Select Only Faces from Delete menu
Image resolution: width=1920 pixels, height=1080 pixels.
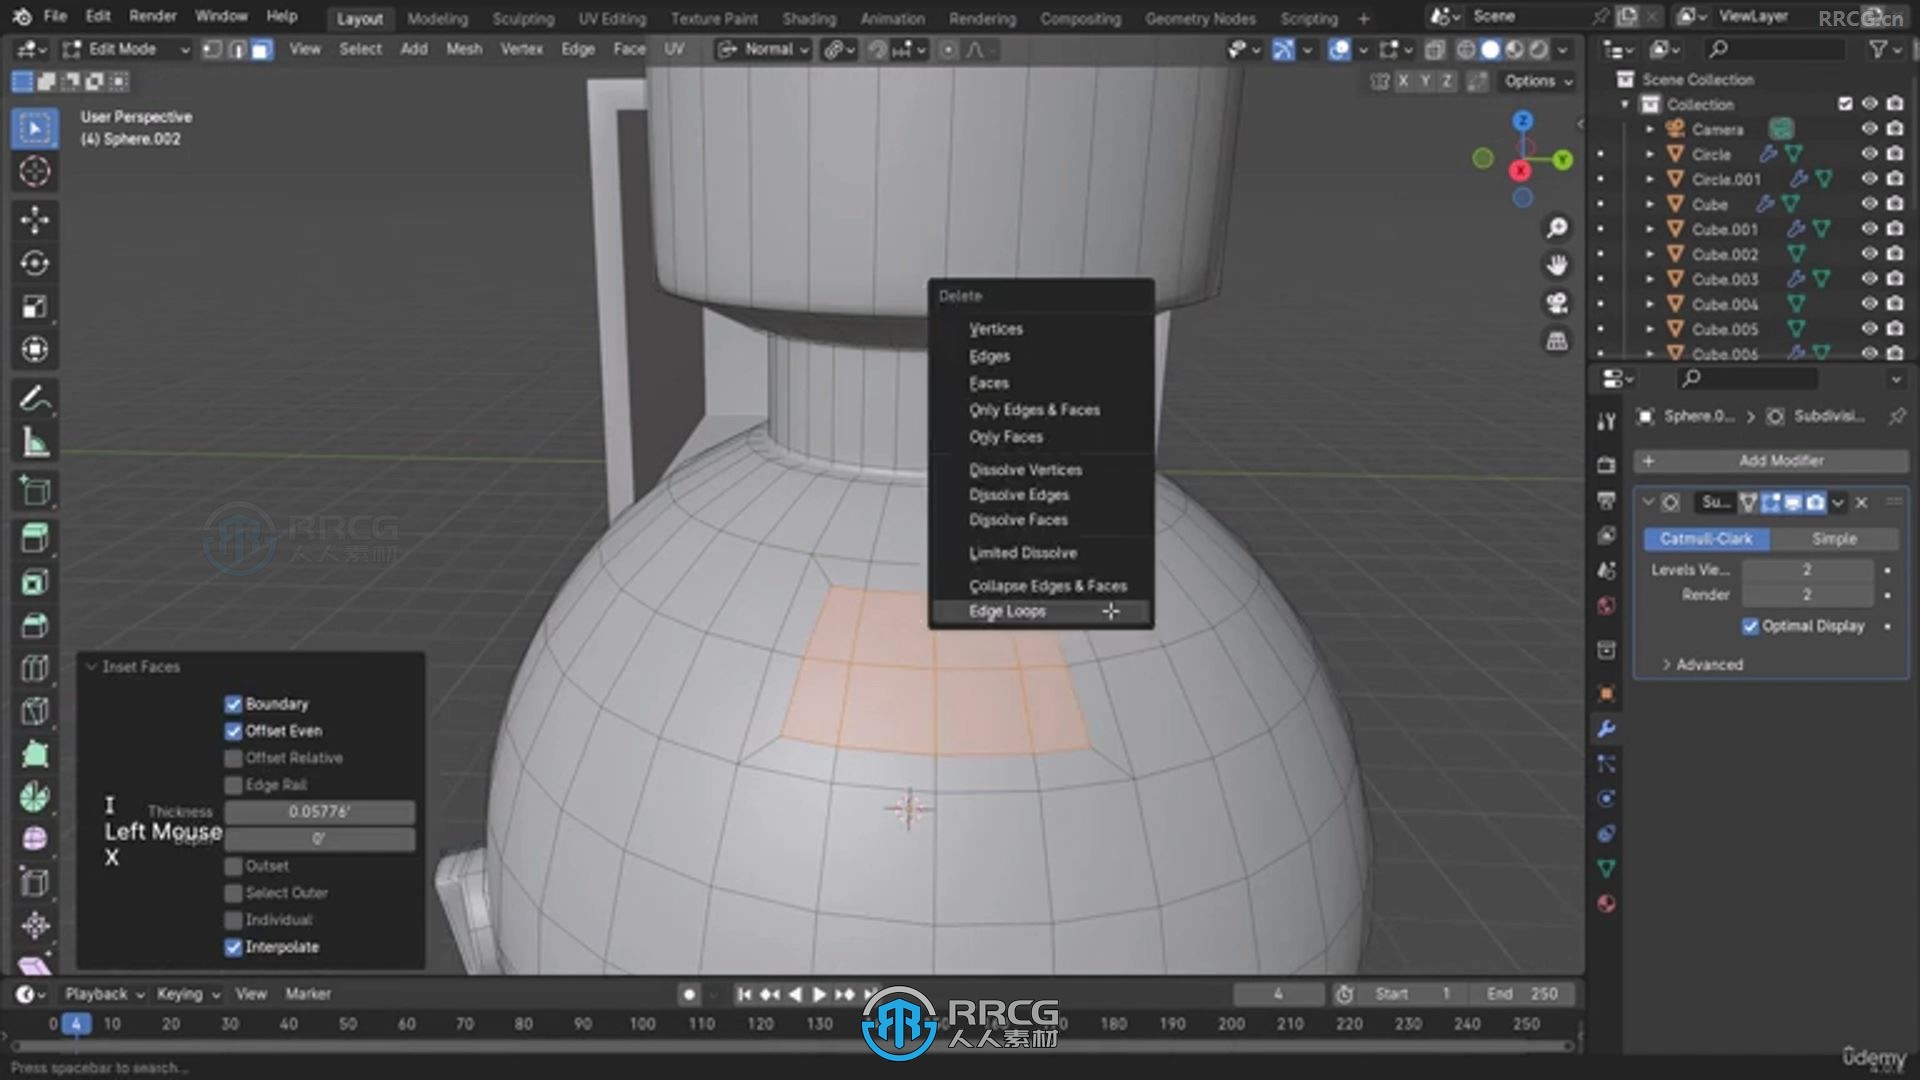pyautogui.click(x=1005, y=435)
